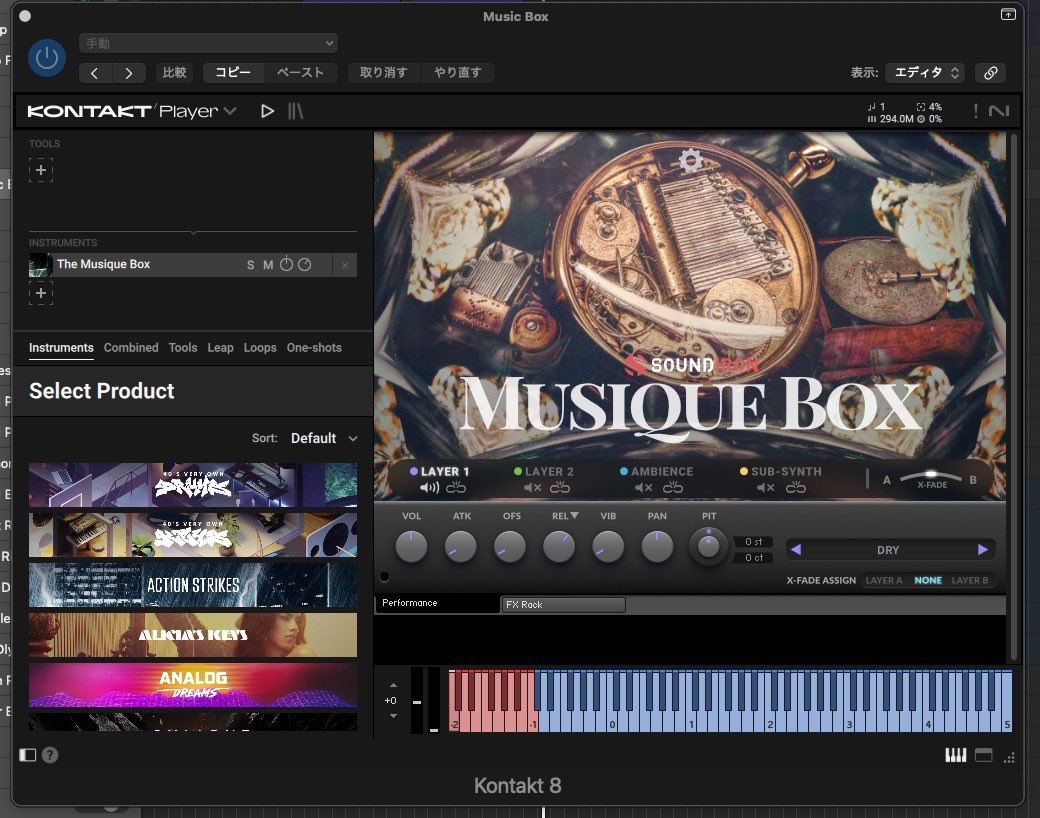Switch to the Loops tab
The image size is (1040, 818).
point(260,348)
